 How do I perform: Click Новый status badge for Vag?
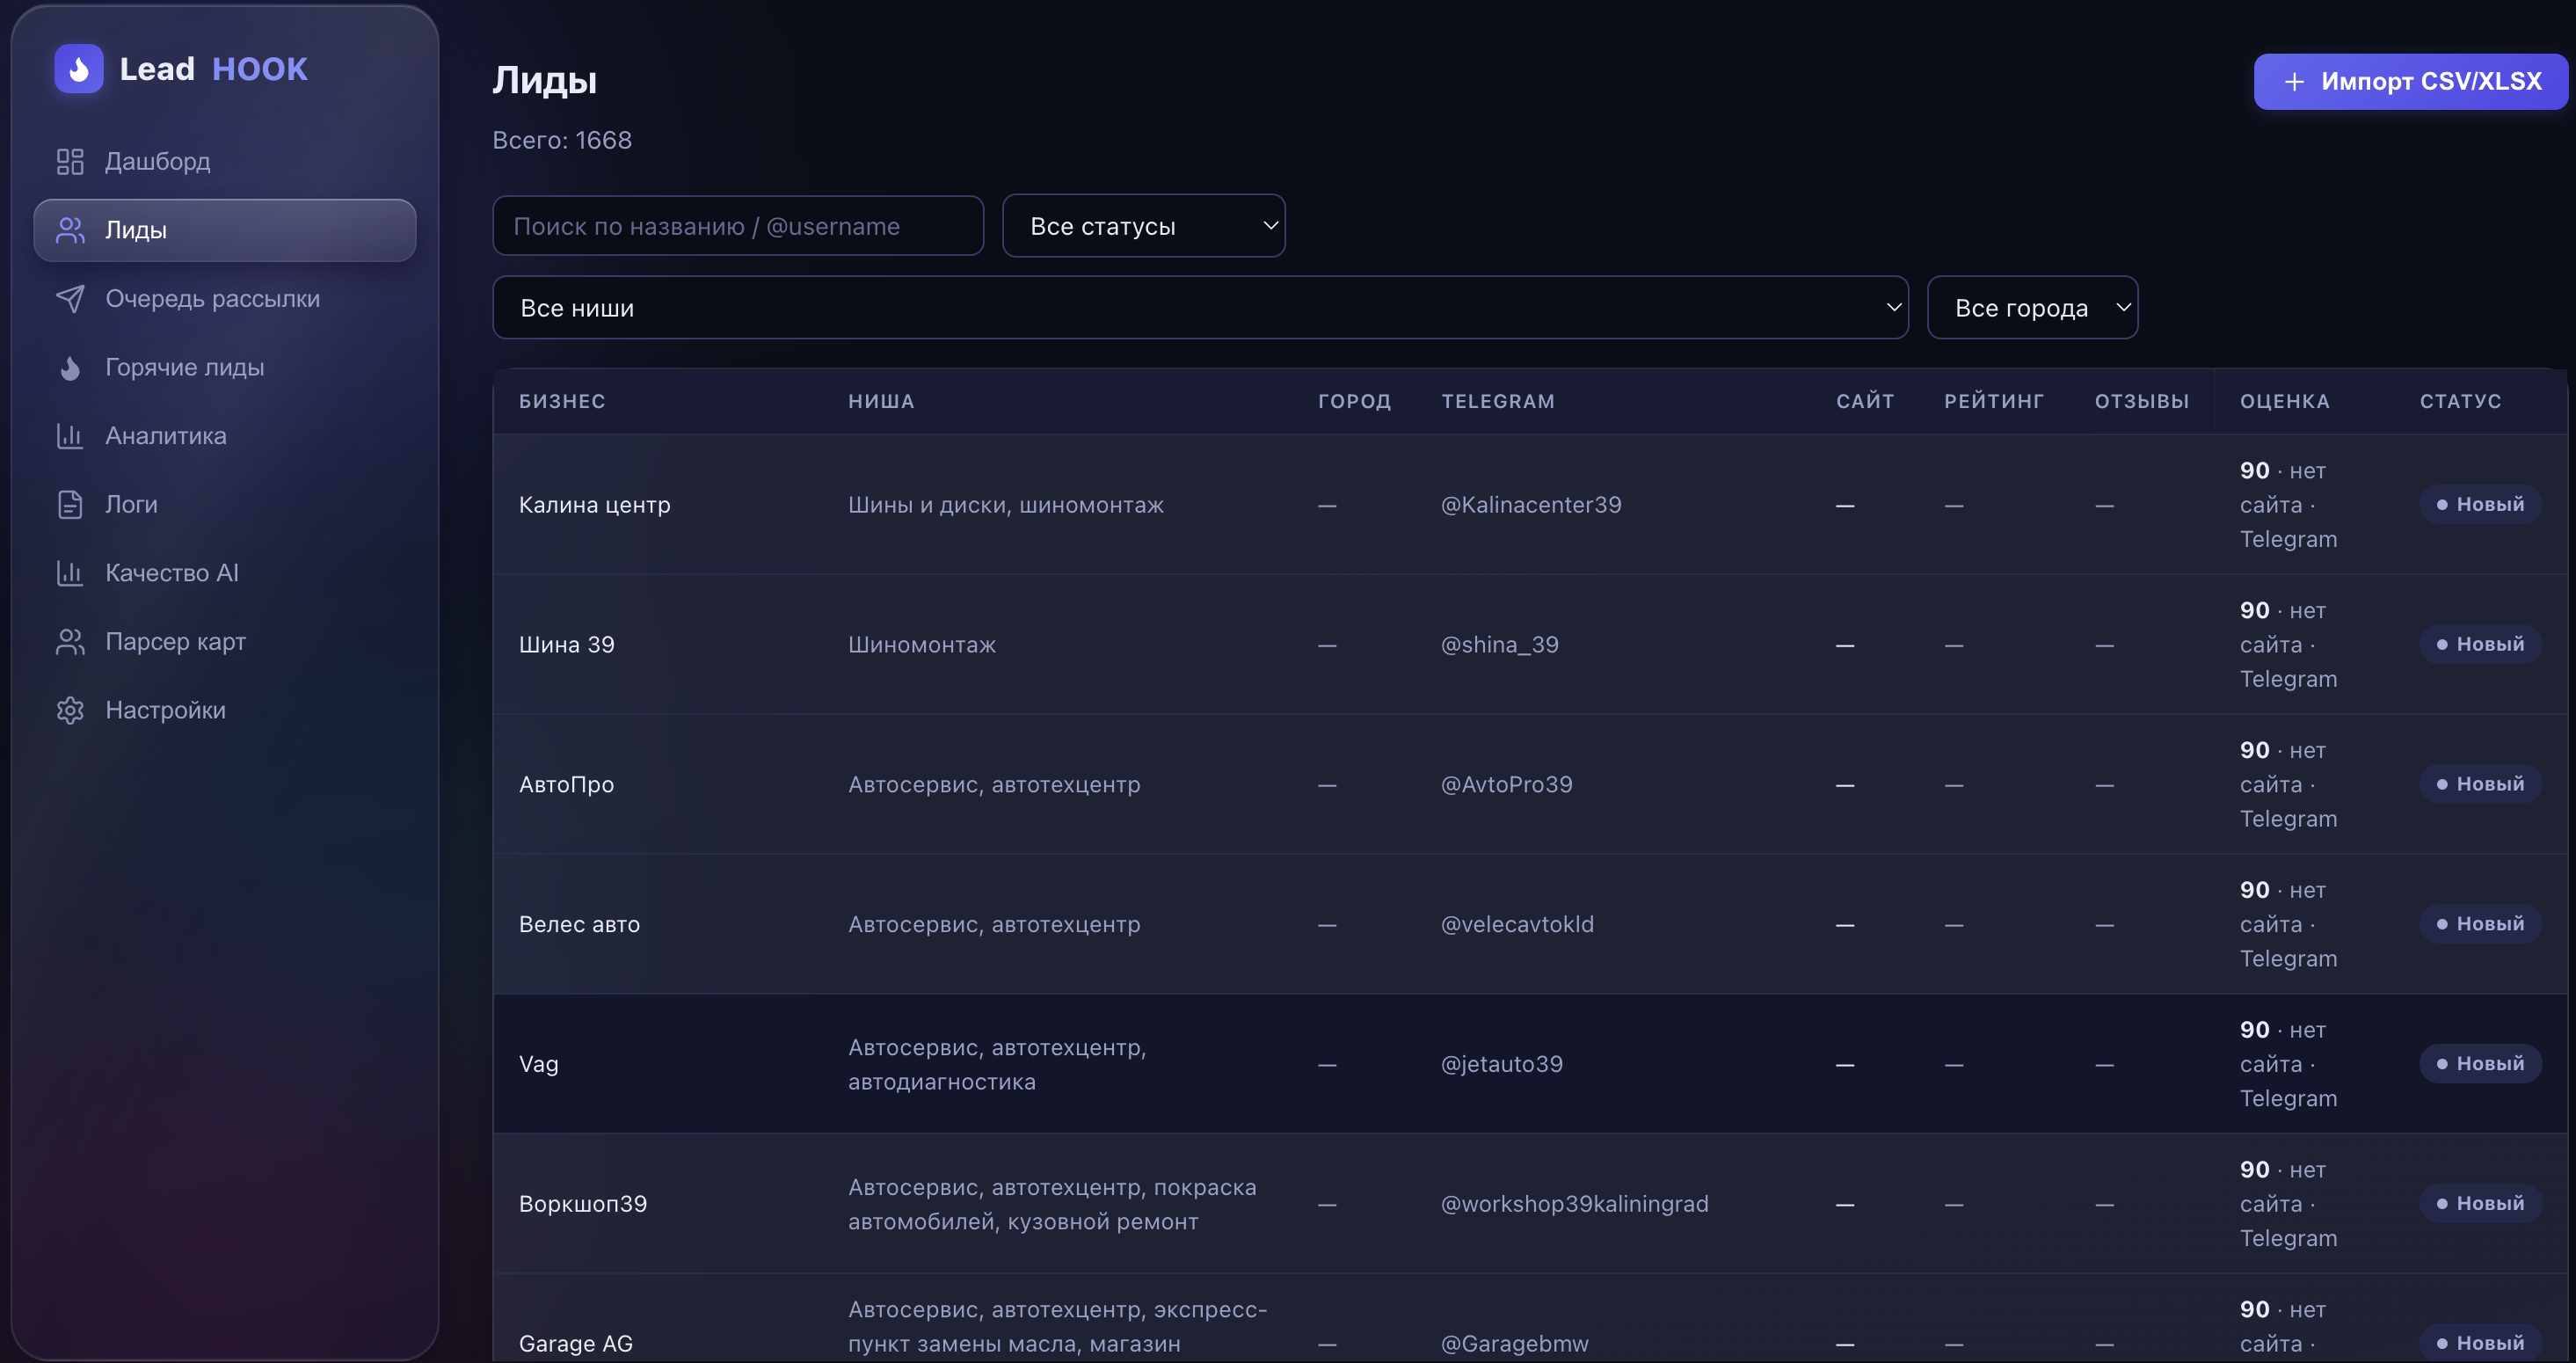click(x=2481, y=1064)
